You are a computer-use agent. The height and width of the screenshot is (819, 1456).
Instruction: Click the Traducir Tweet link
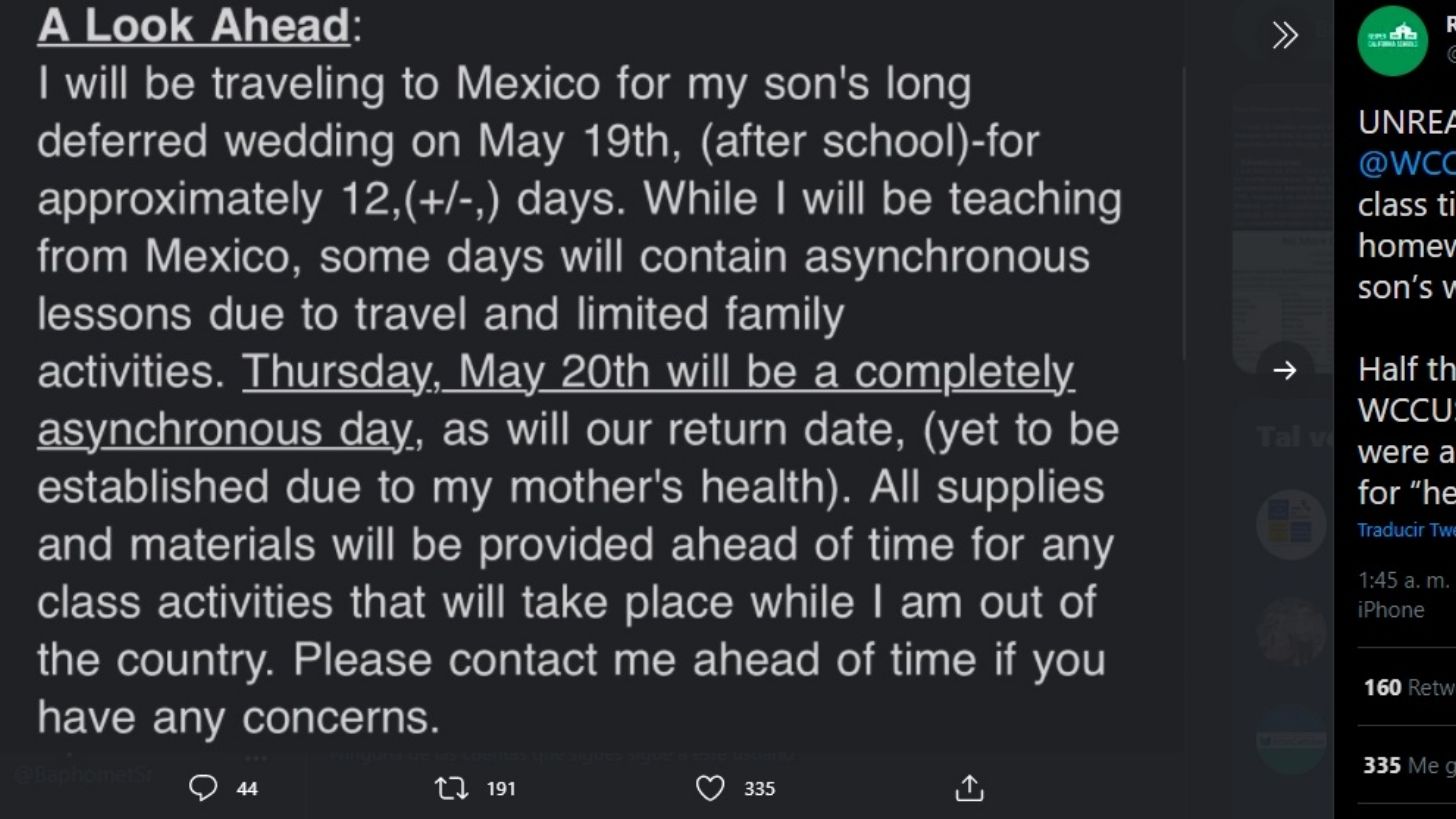[x=1406, y=530]
